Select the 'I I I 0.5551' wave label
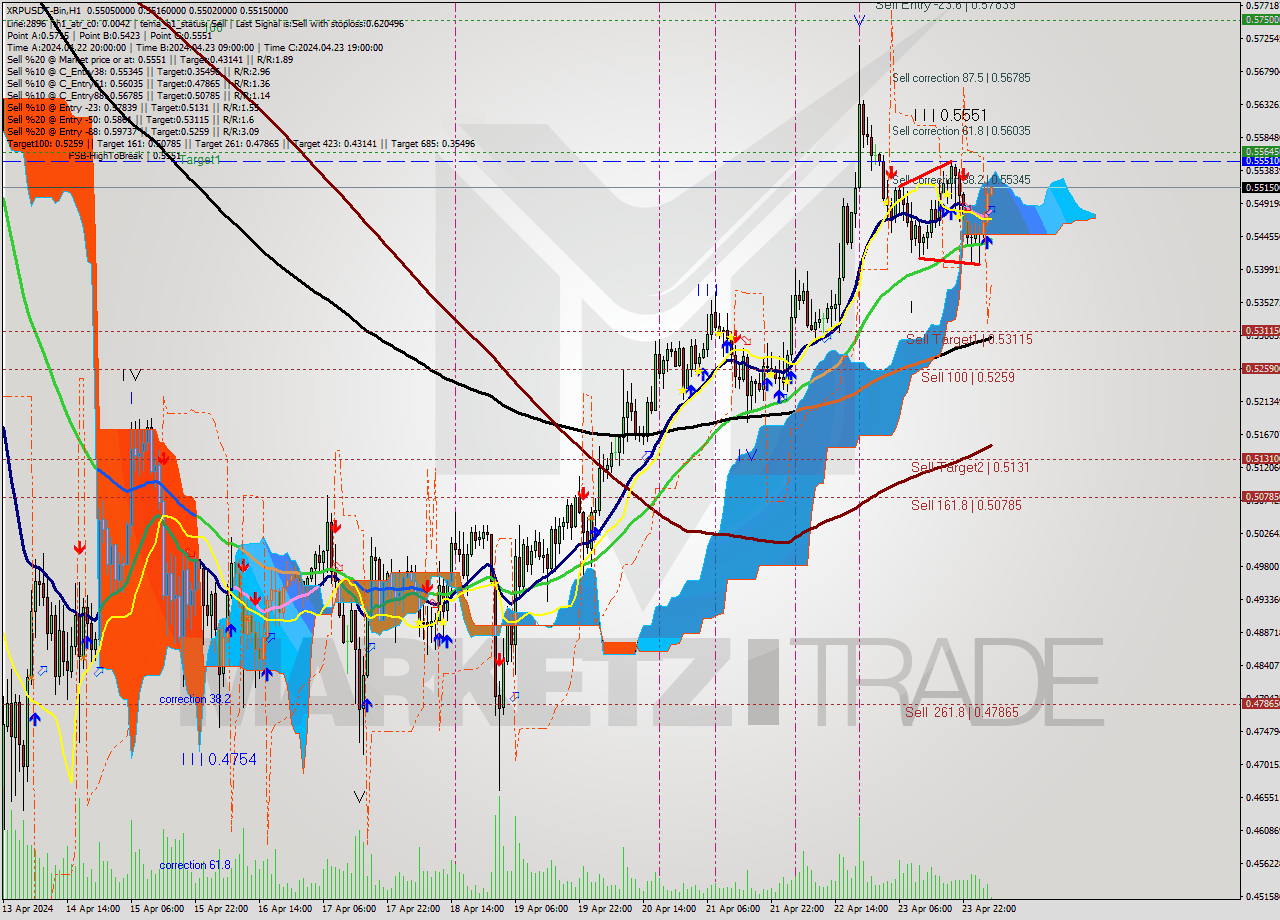 950,116
